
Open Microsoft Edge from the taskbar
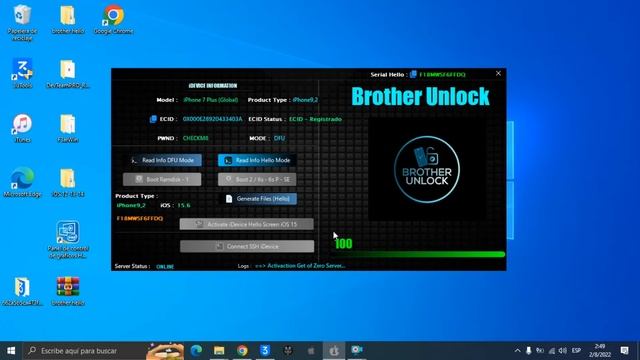(x=196, y=351)
